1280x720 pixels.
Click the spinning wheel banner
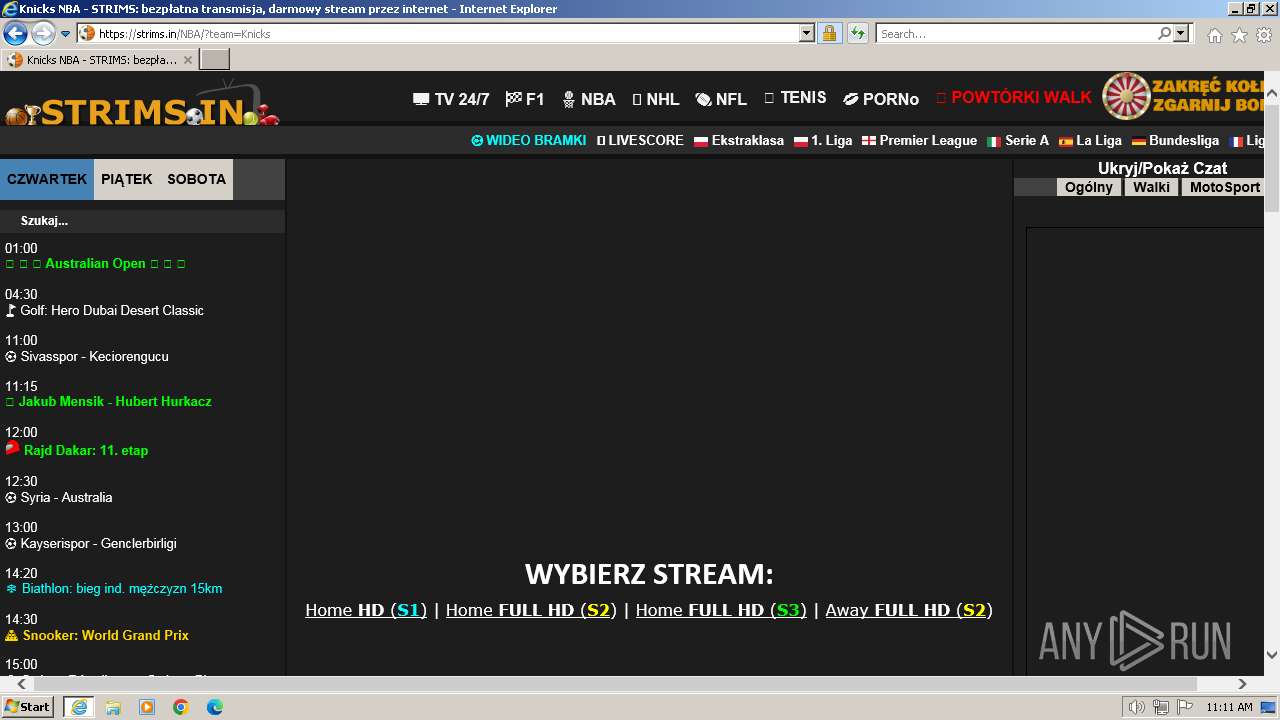tap(1185, 97)
